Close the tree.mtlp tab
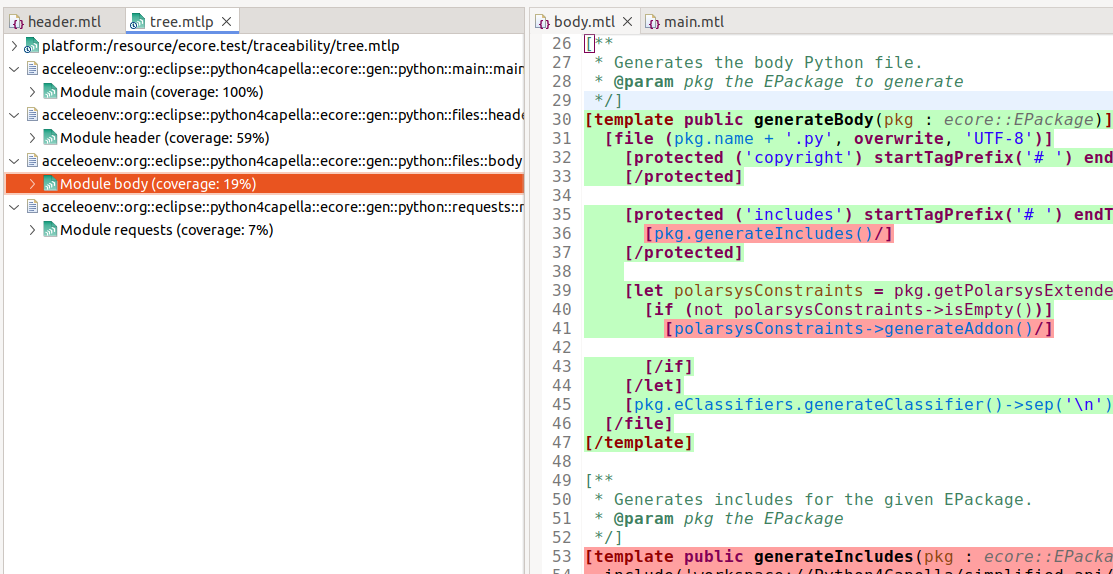This screenshot has height=574, width=1113. point(226,21)
